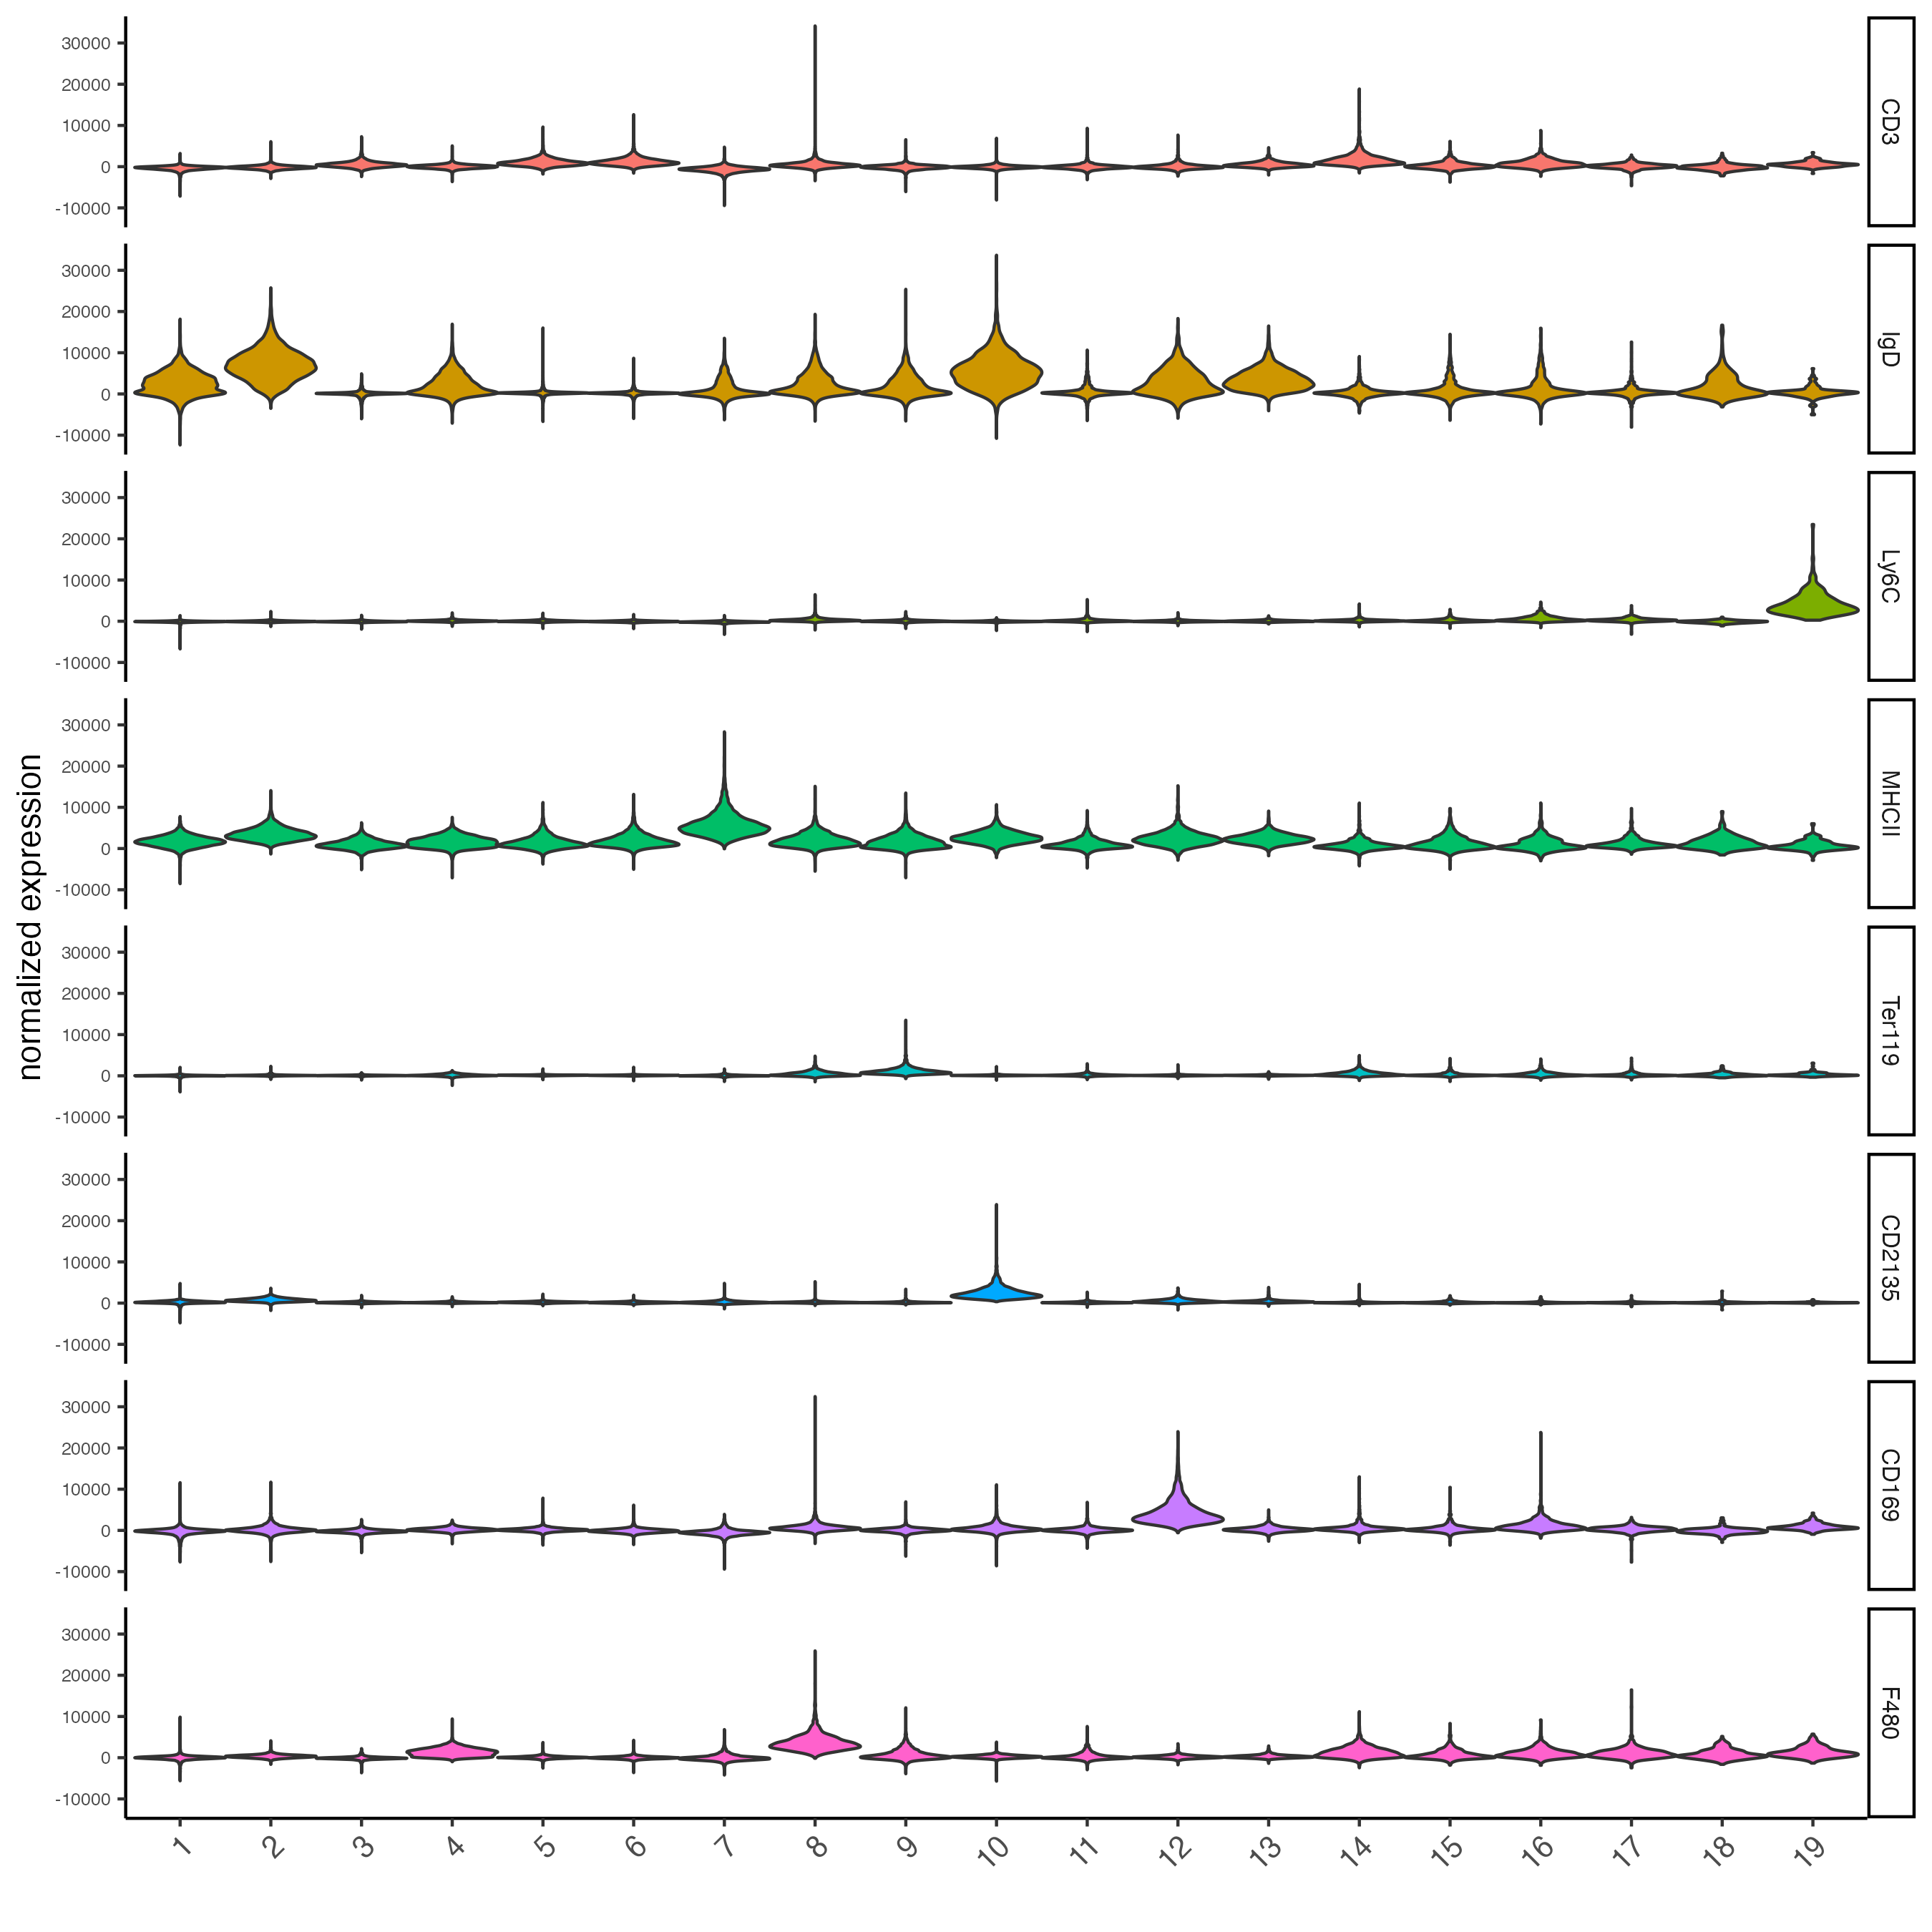This screenshot has height=1932, width=1932.
Task: Click the IgD facet strip label
Action: click(x=1890, y=349)
